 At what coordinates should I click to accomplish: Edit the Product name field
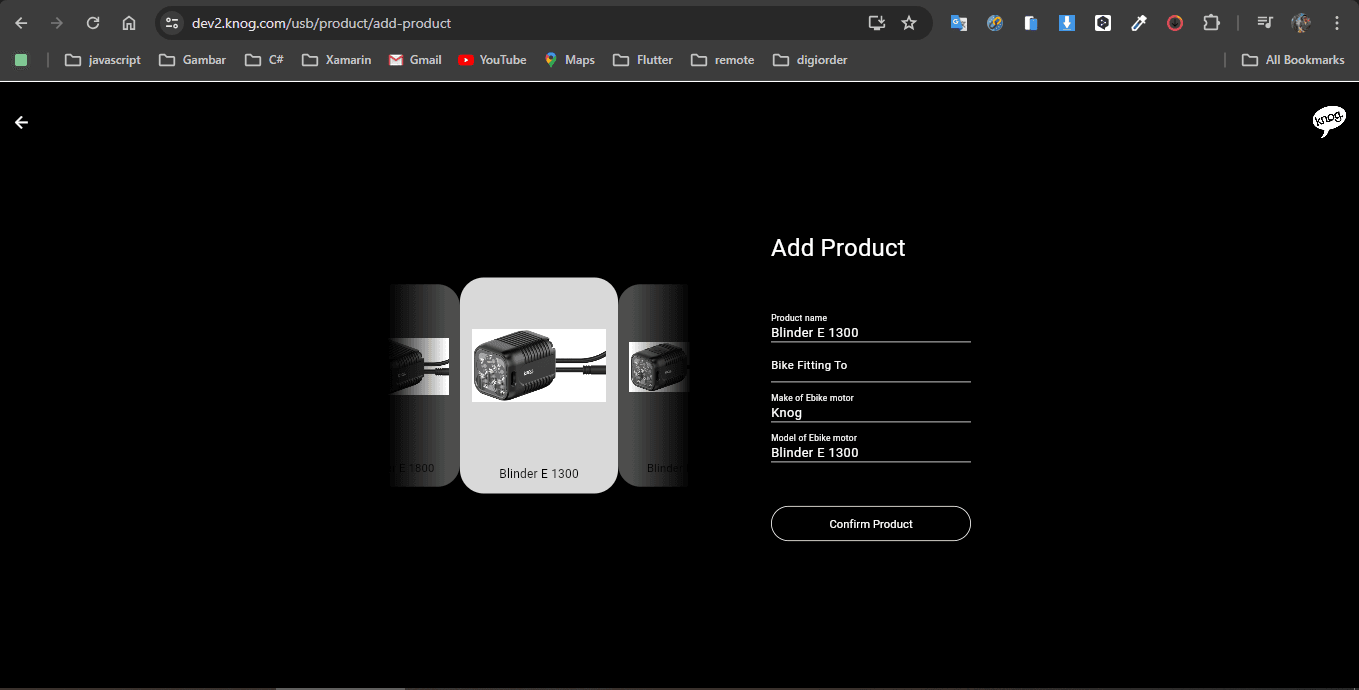(871, 327)
